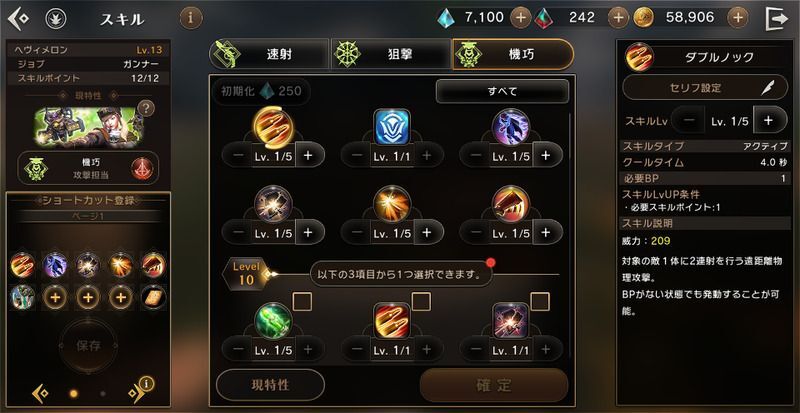Click the 確定 confirm button
Viewport: 800px width, 413px height.
coord(494,385)
